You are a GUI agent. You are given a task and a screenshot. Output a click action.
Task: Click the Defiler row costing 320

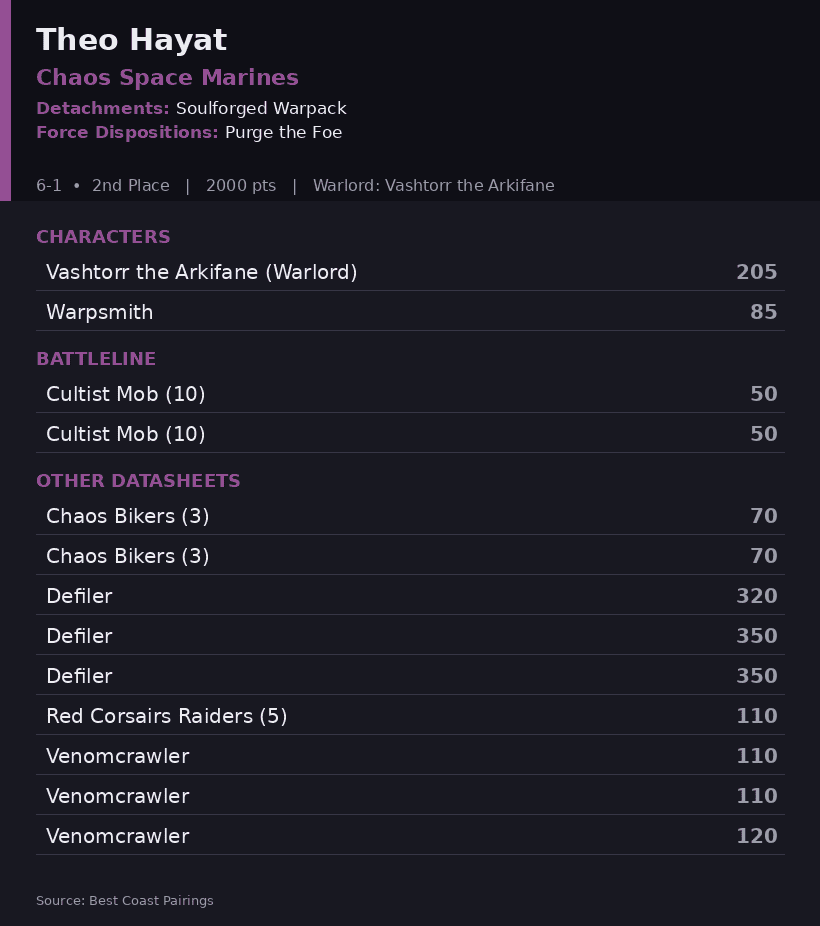click(410, 595)
